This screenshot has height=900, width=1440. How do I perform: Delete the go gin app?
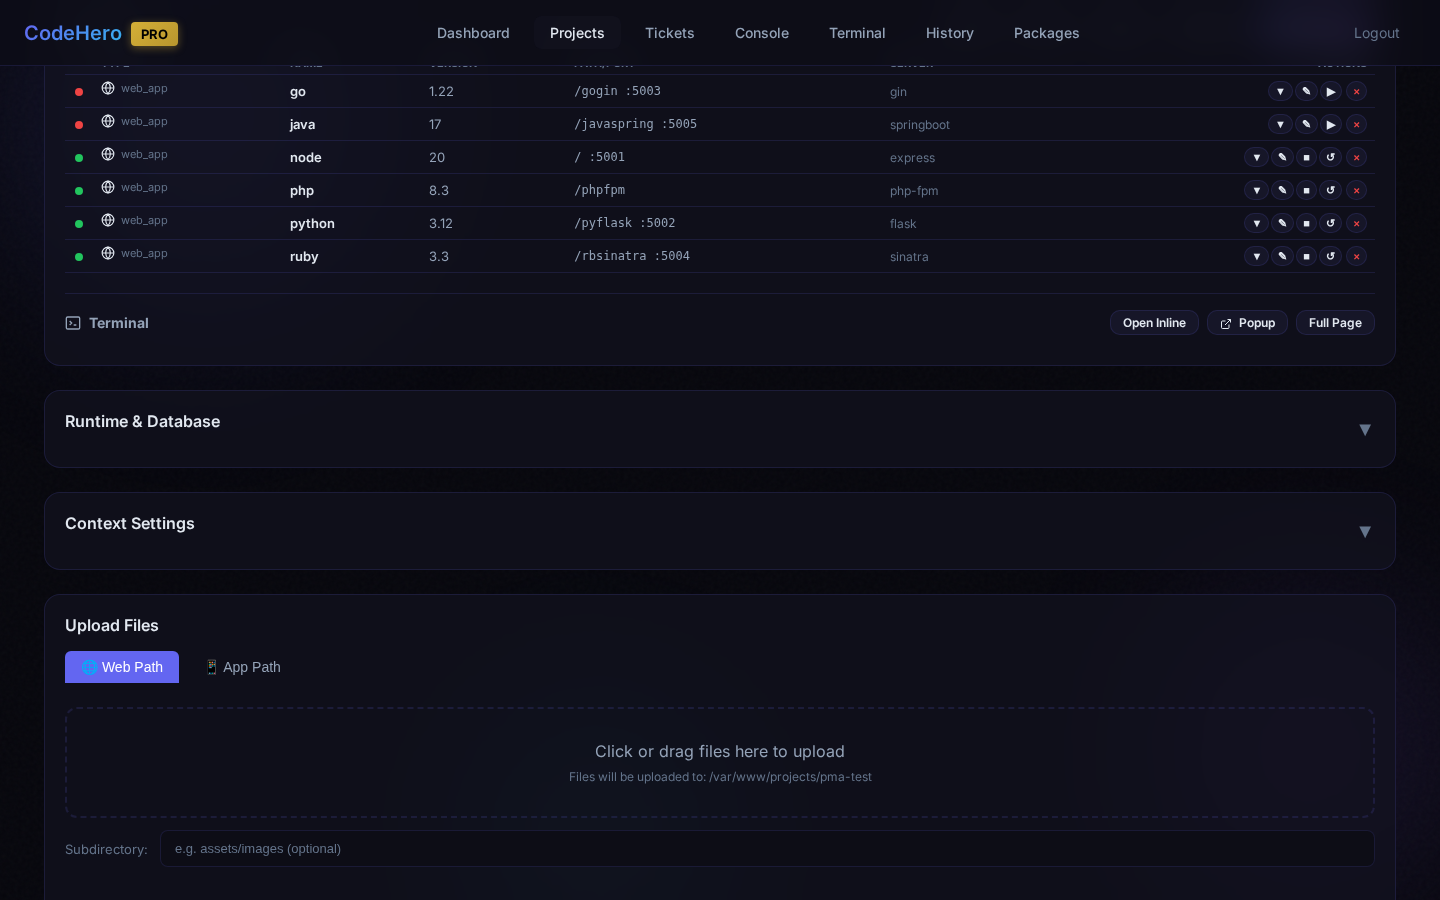(1356, 92)
